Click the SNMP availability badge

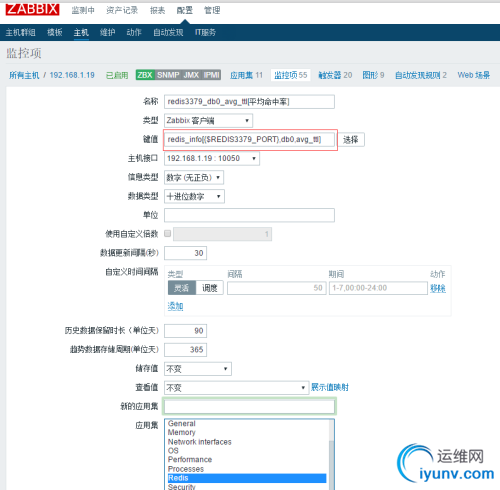168,75
